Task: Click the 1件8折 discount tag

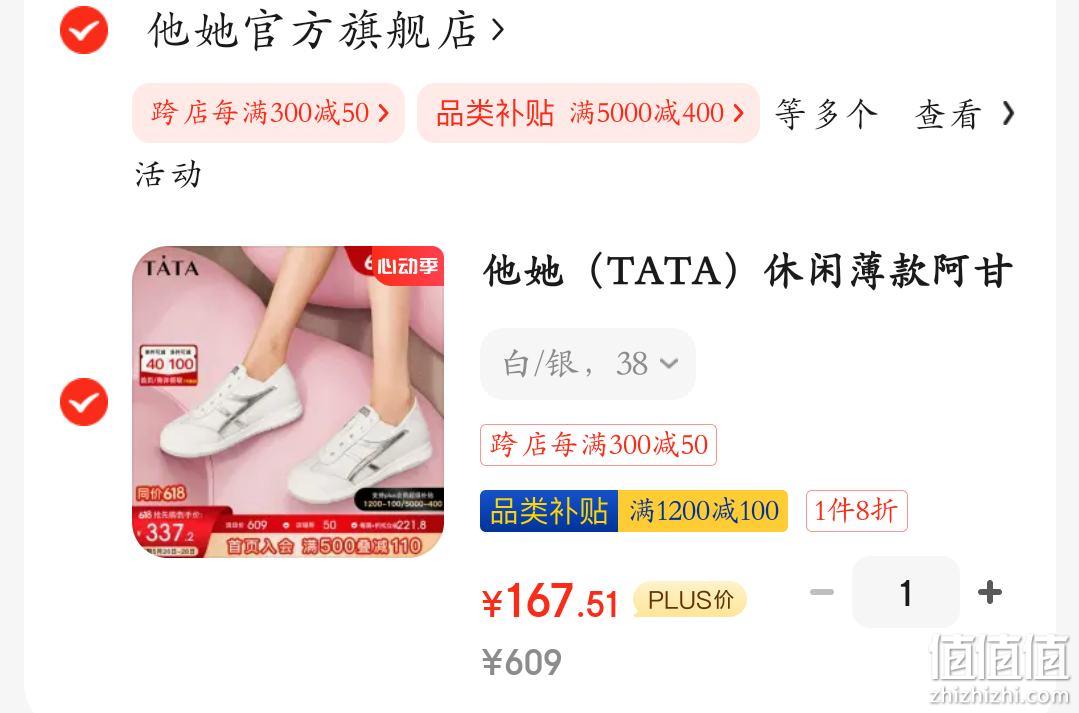Action: point(857,511)
